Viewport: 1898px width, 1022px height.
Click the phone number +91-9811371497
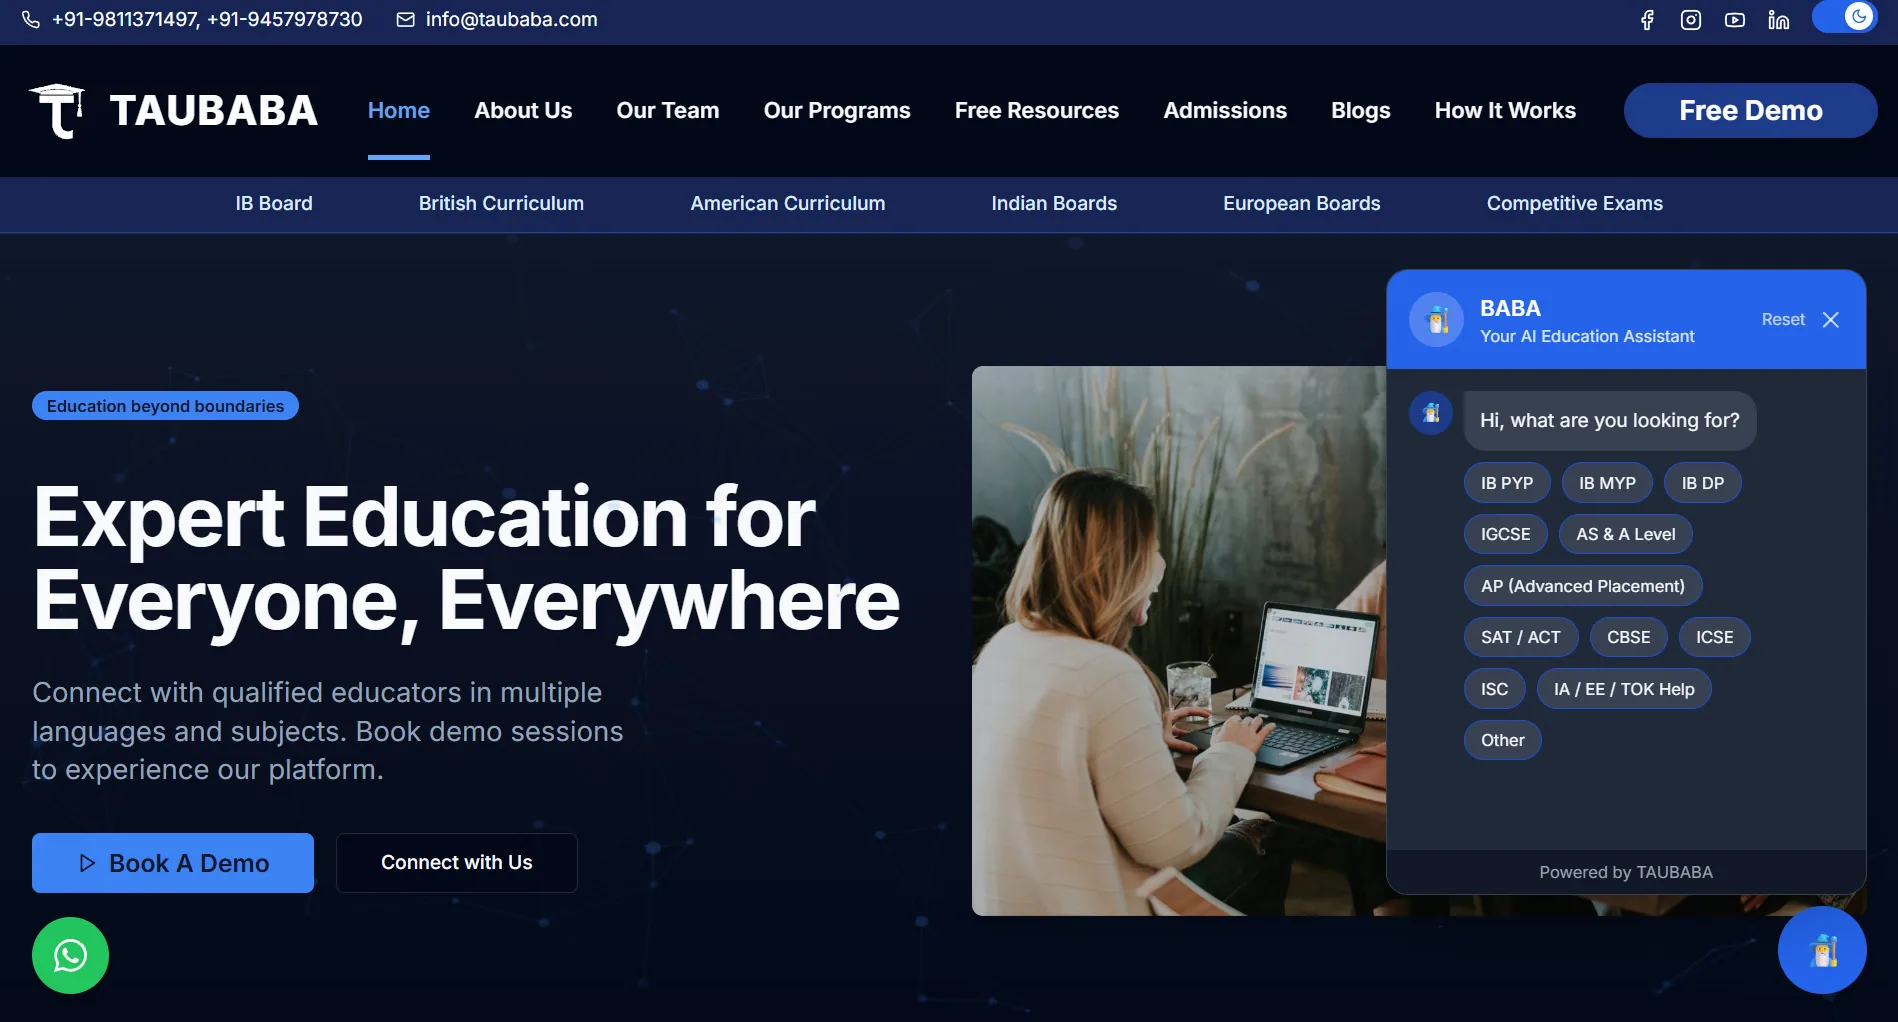click(x=125, y=20)
